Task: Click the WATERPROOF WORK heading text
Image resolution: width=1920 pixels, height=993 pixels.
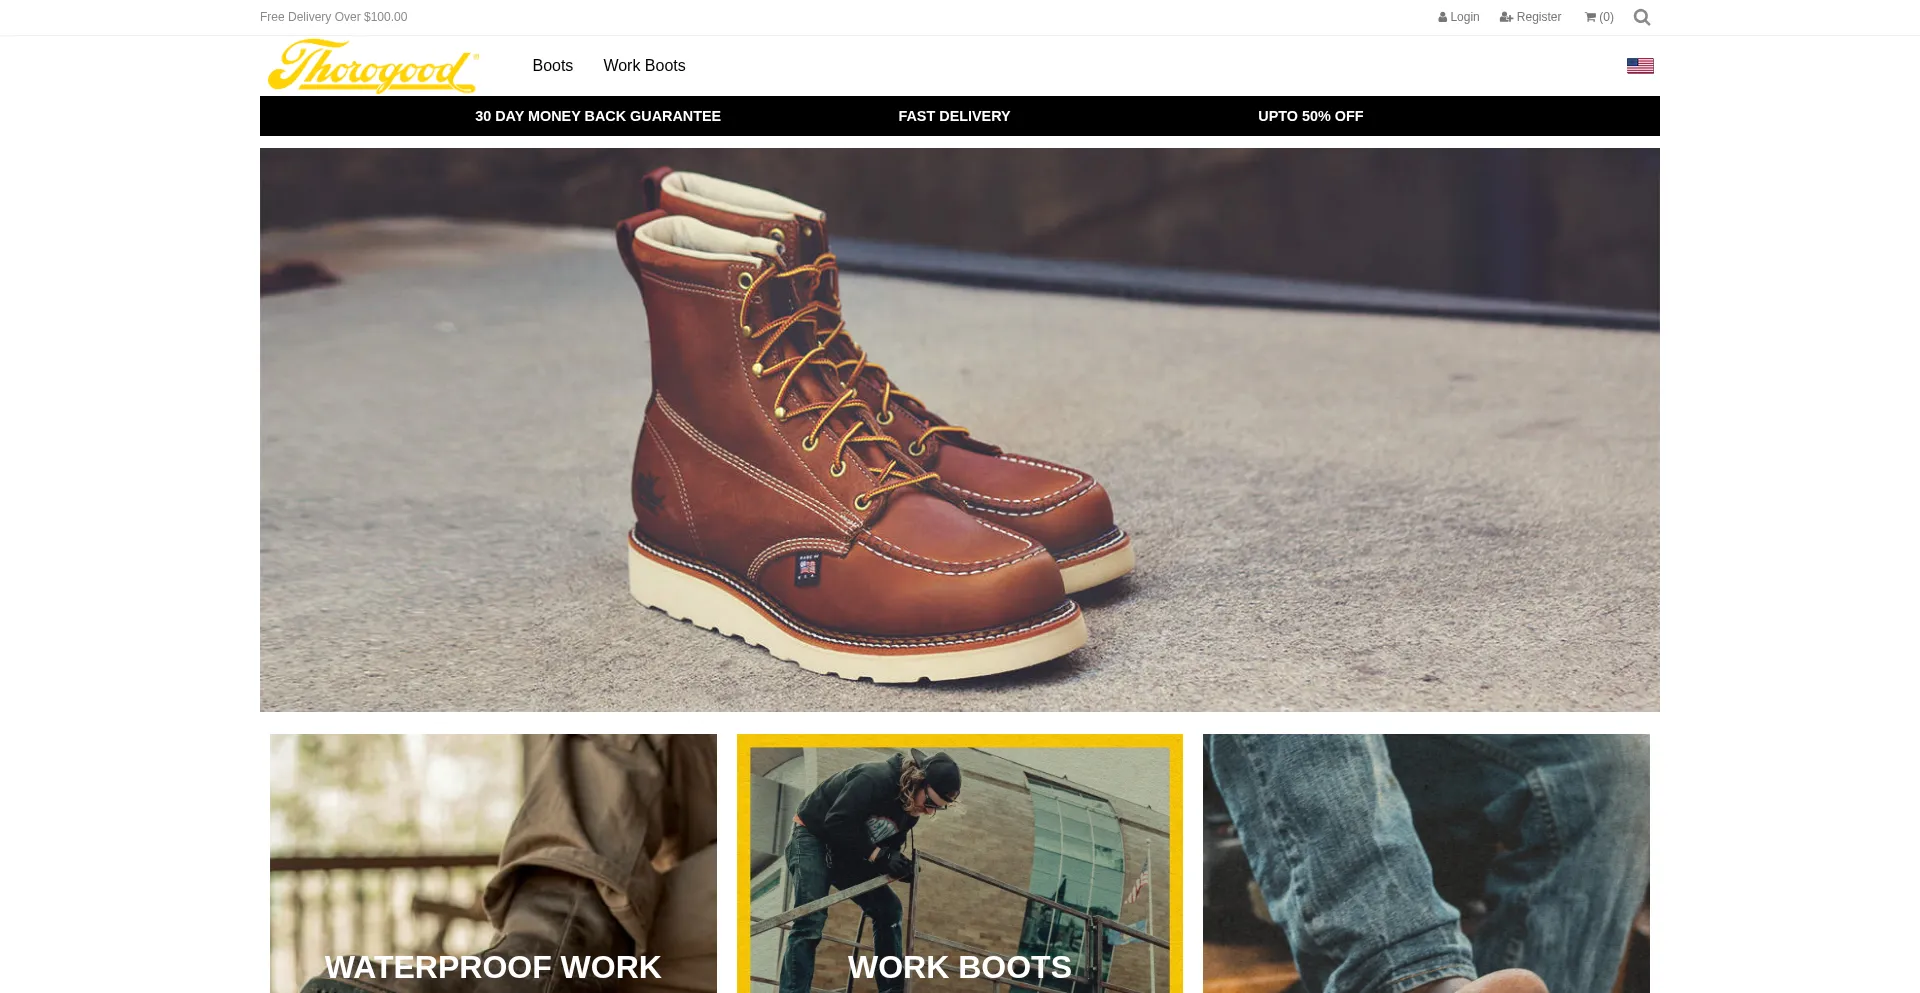Action: (493, 967)
